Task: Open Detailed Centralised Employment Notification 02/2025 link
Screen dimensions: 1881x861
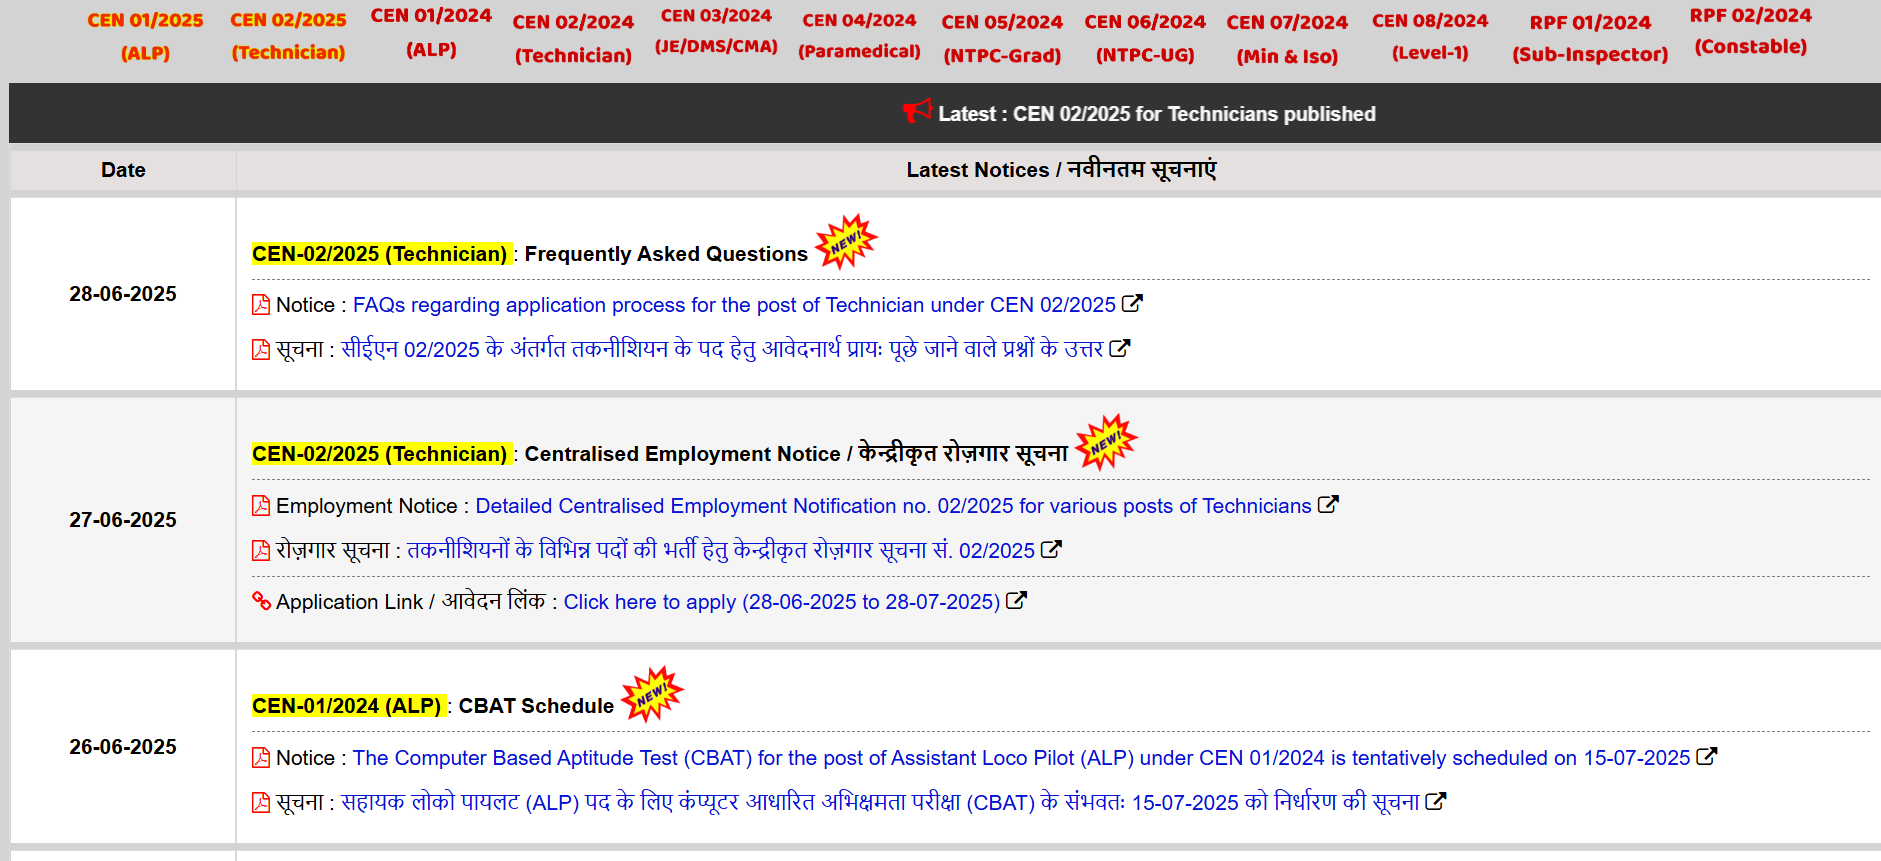Action: point(893,506)
